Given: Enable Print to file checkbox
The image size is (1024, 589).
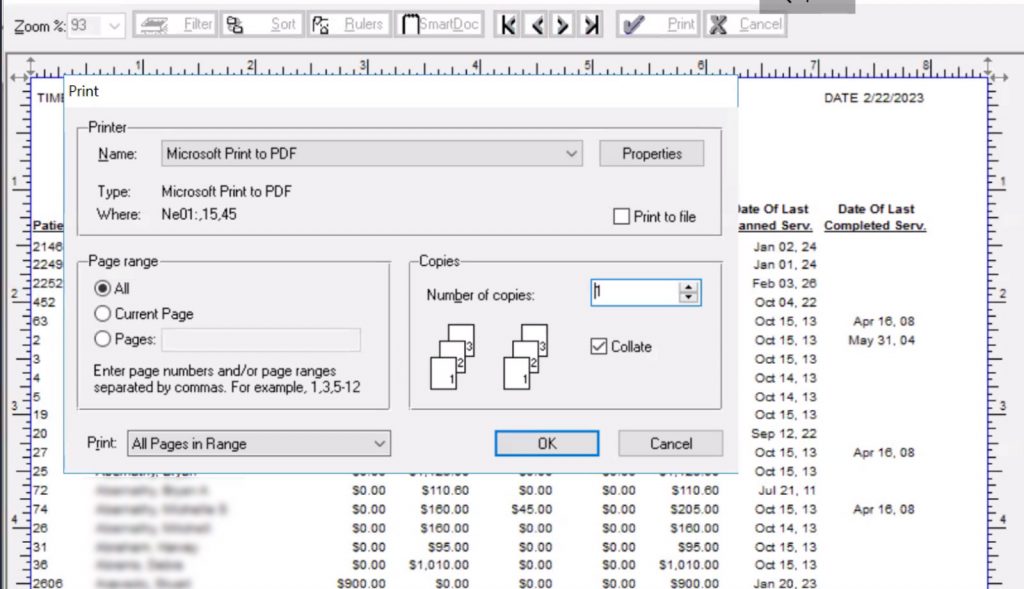Looking at the screenshot, I should [622, 216].
